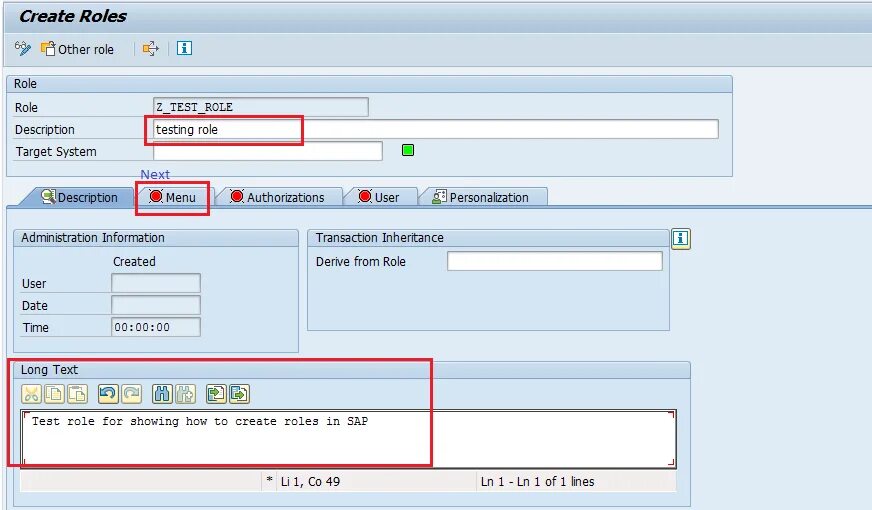Click the 'Administration Information' group header

93,237
